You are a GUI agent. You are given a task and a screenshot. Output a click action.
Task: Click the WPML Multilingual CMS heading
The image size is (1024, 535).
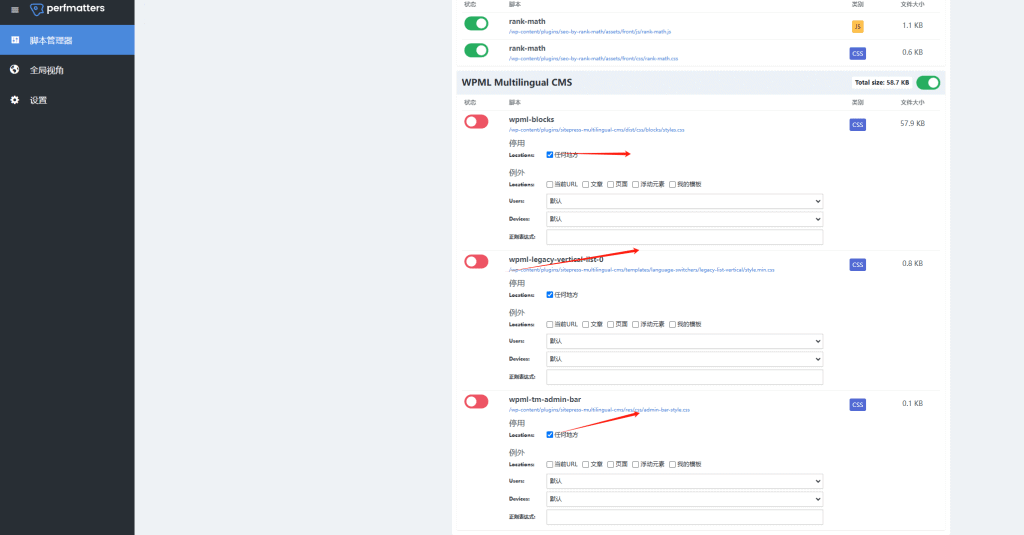tap(517, 82)
